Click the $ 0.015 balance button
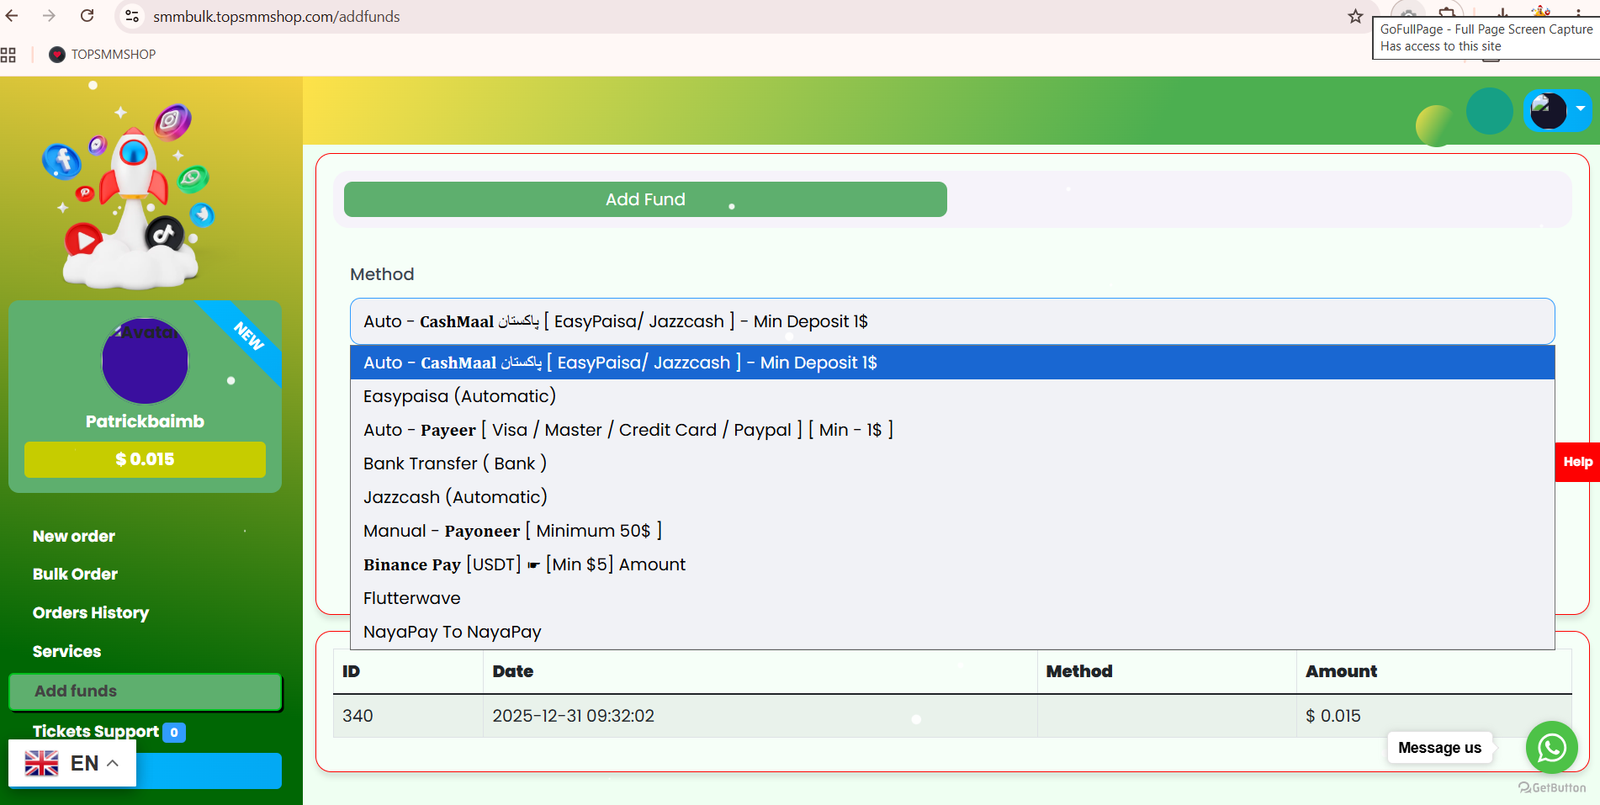Screen dimensions: 1600x805 (x=145, y=459)
